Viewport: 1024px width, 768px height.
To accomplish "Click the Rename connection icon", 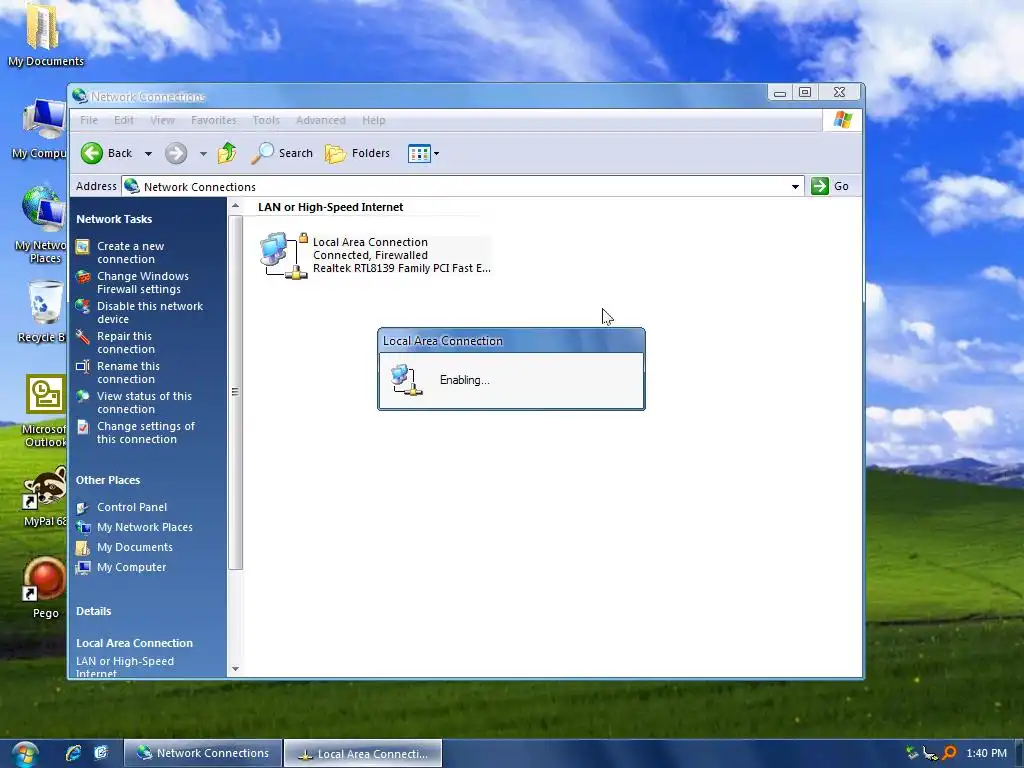I will pos(82,367).
